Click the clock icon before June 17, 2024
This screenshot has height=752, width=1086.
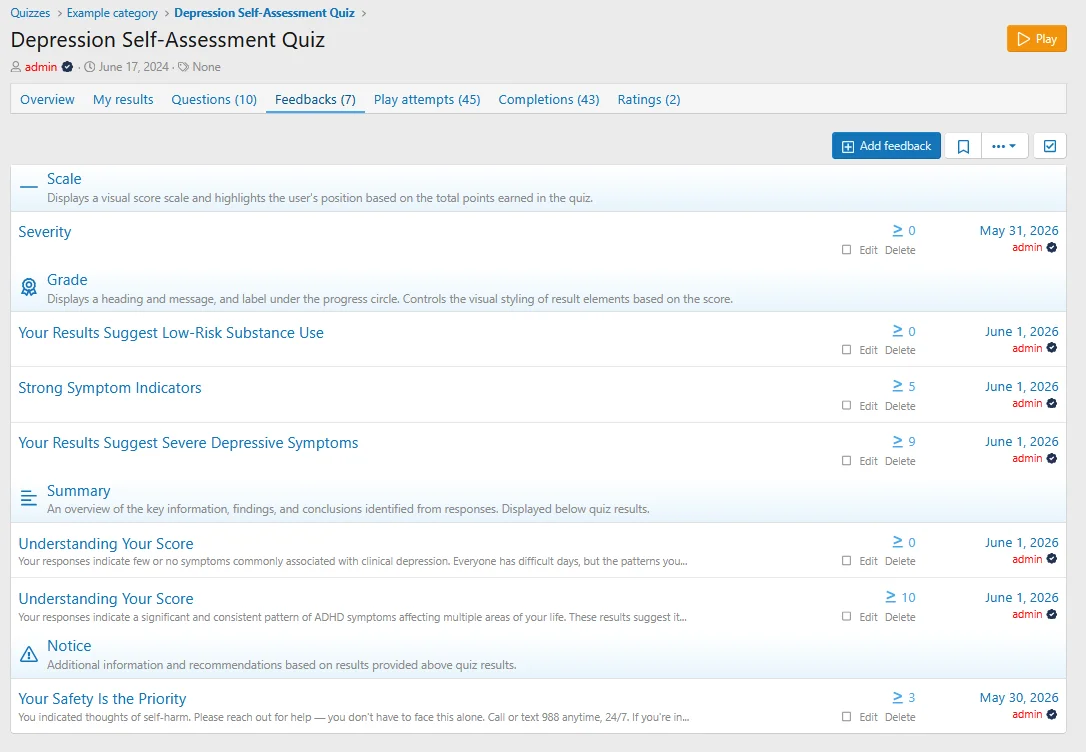pos(89,67)
